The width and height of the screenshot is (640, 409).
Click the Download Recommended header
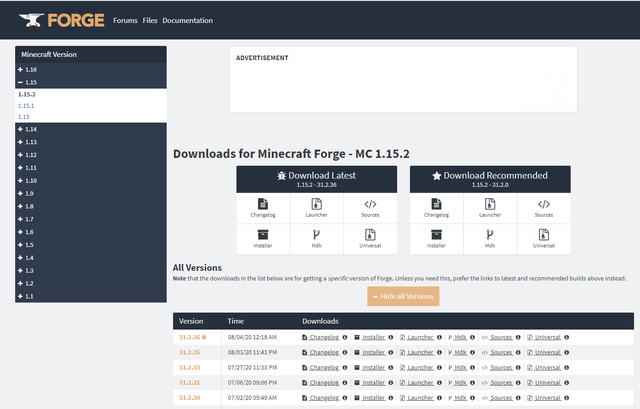point(490,179)
